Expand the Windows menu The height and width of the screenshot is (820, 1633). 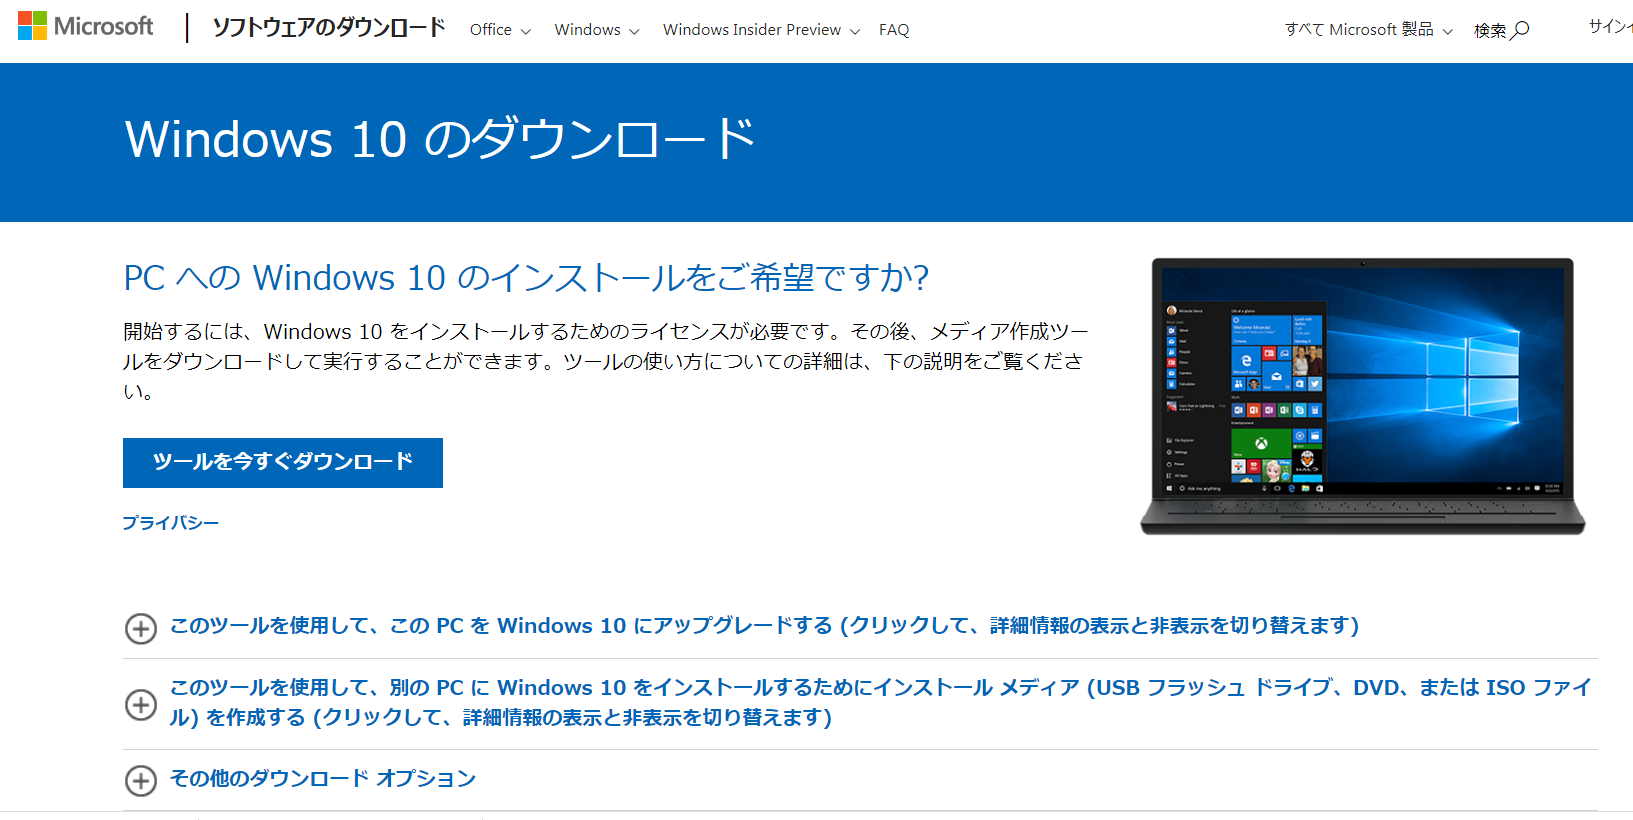click(x=597, y=30)
